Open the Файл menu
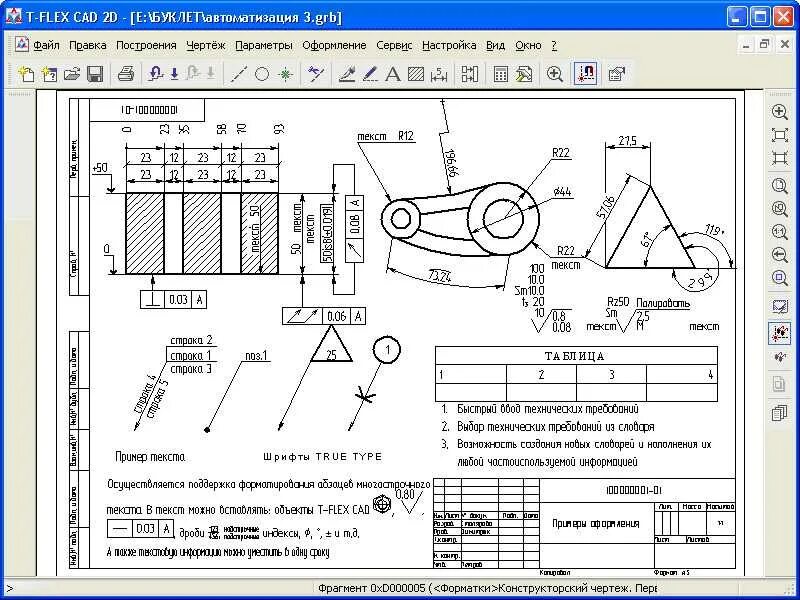 coord(46,45)
